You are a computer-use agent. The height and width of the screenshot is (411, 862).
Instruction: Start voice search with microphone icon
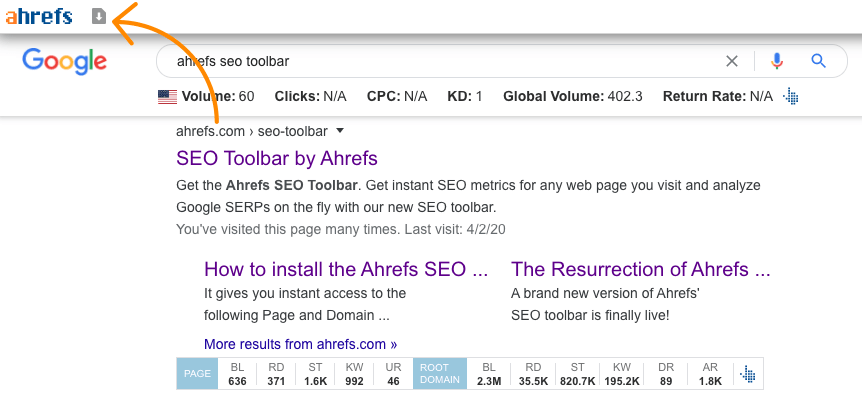776,61
